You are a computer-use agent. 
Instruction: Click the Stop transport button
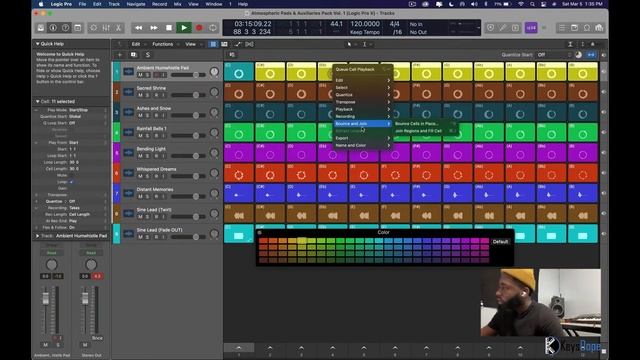click(169, 28)
